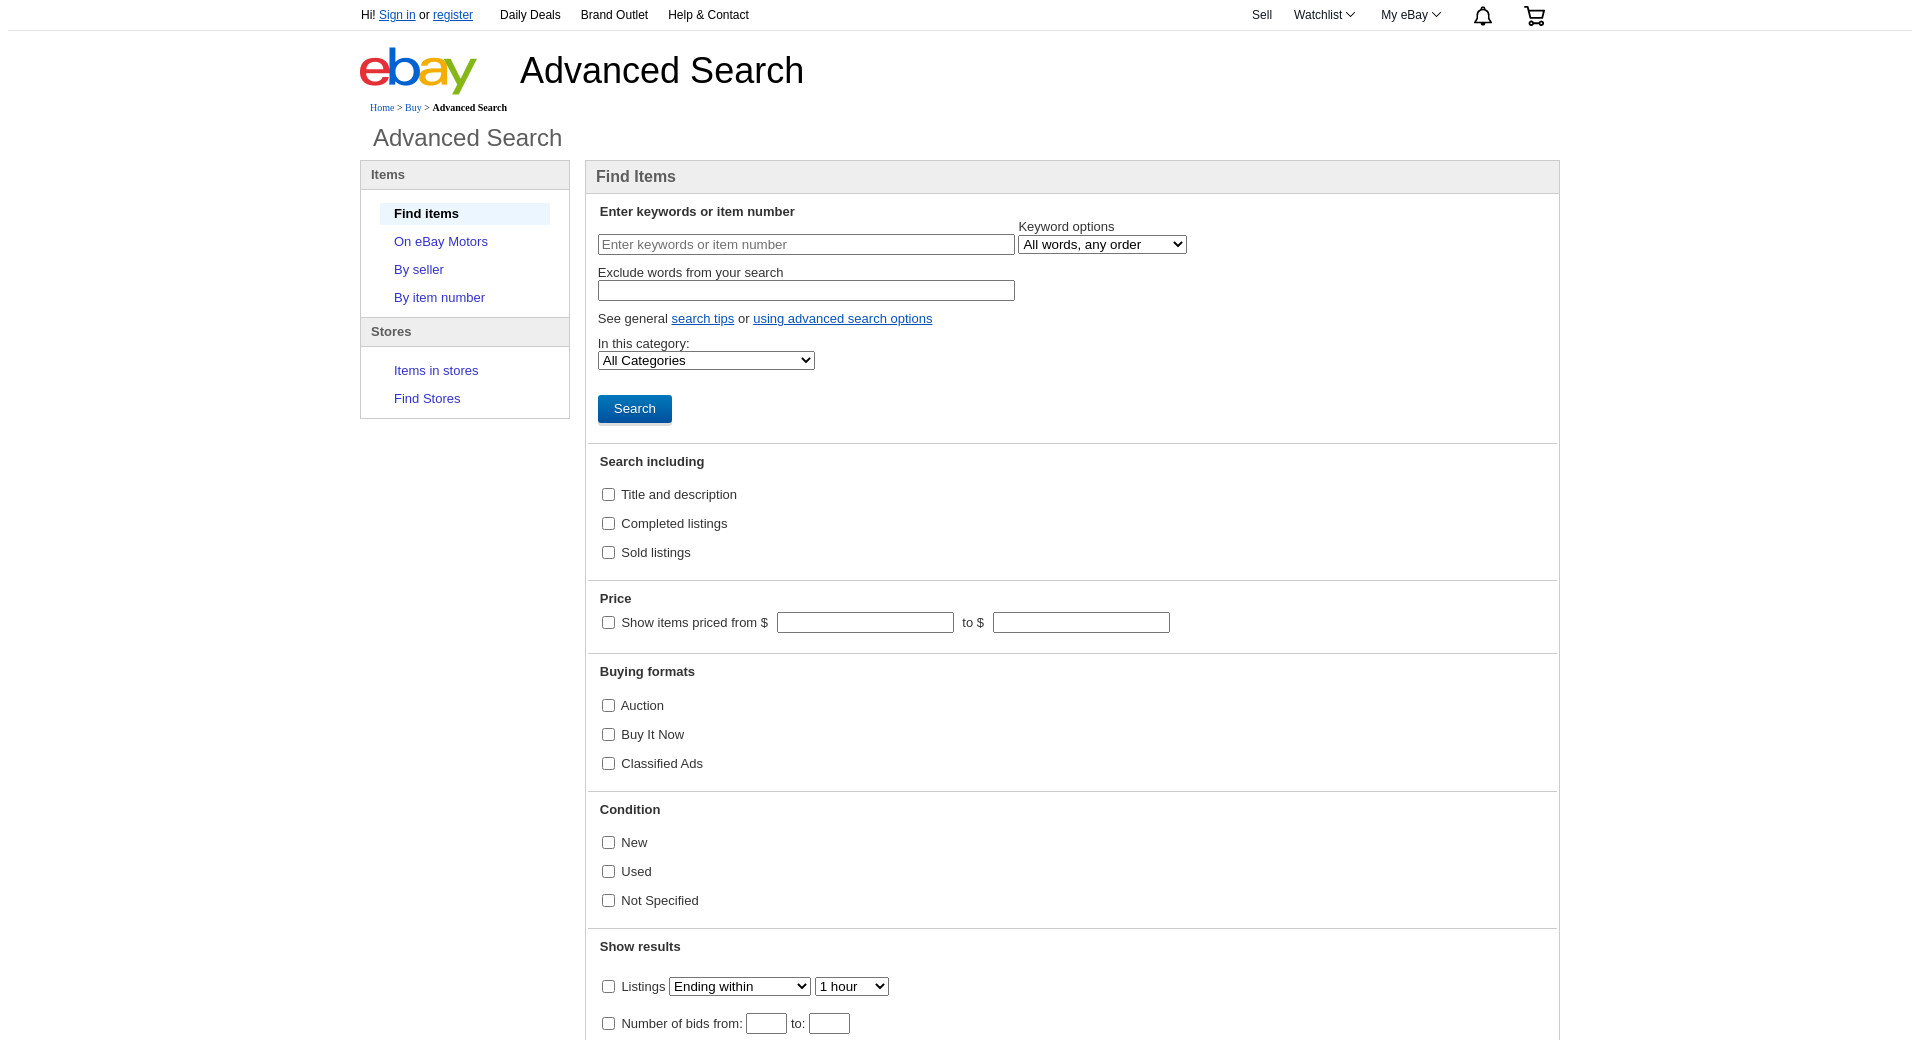The height and width of the screenshot is (1040, 1920).
Task: Open the All Categories dropdown
Action: [706, 361]
